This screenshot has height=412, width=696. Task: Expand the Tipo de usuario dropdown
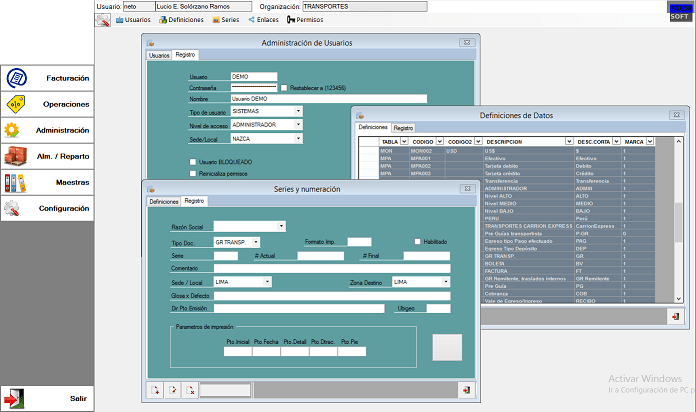pos(298,111)
